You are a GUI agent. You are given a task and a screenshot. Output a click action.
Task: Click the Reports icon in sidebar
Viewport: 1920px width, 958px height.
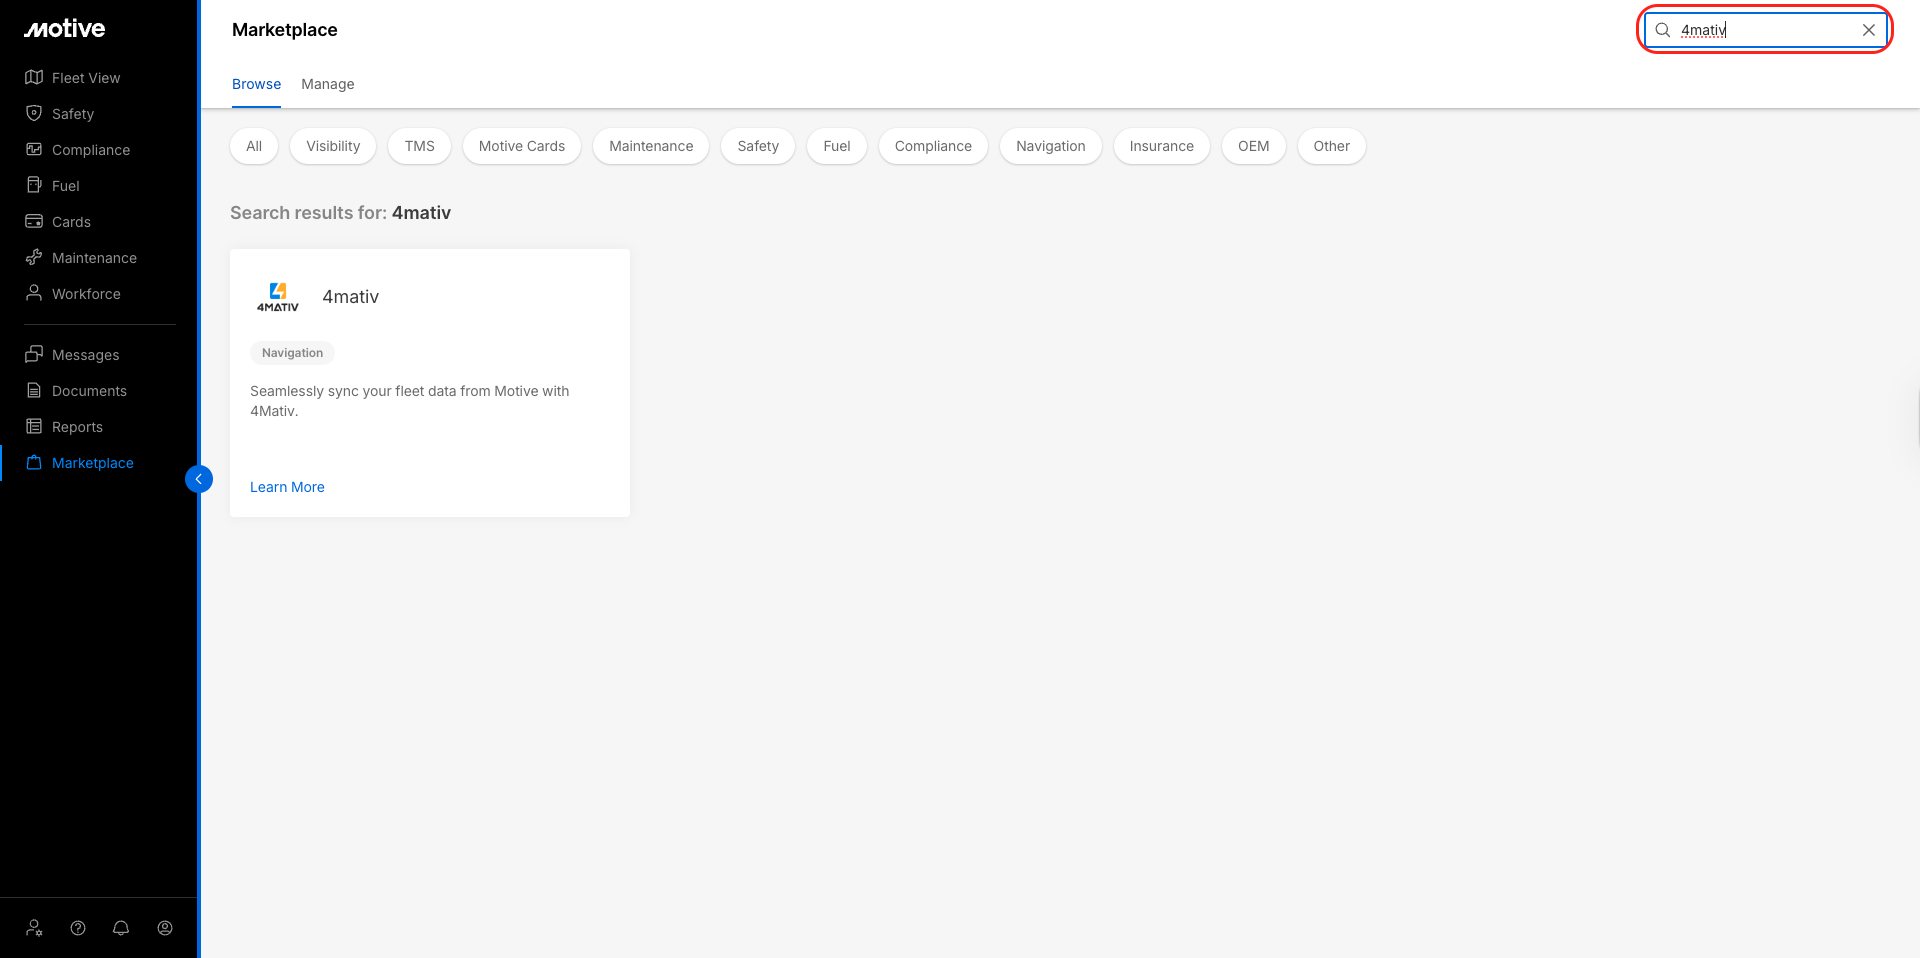pyautogui.click(x=34, y=426)
